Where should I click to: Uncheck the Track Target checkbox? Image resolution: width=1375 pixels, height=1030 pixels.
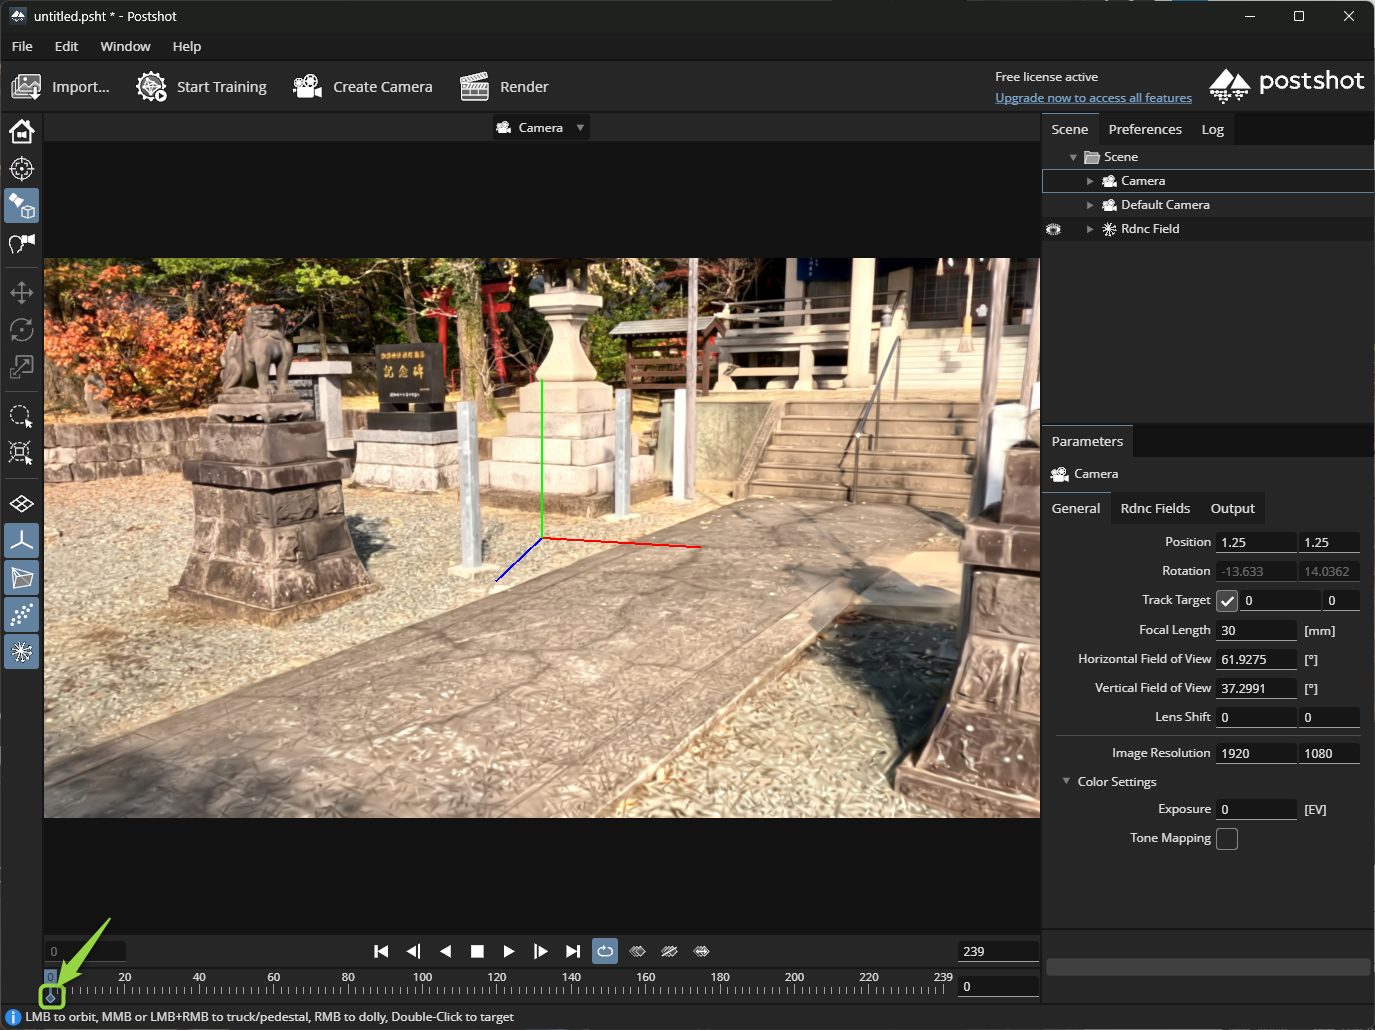[1227, 600]
